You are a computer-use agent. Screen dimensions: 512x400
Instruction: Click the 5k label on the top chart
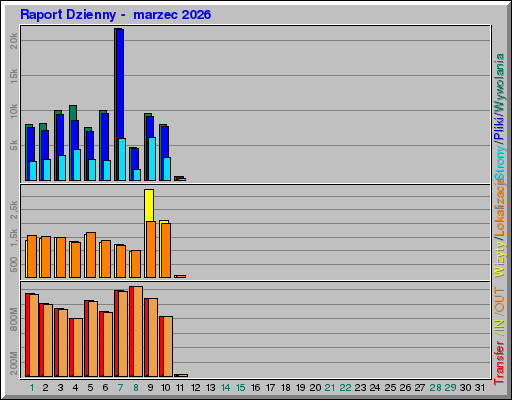(x=13, y=145)
